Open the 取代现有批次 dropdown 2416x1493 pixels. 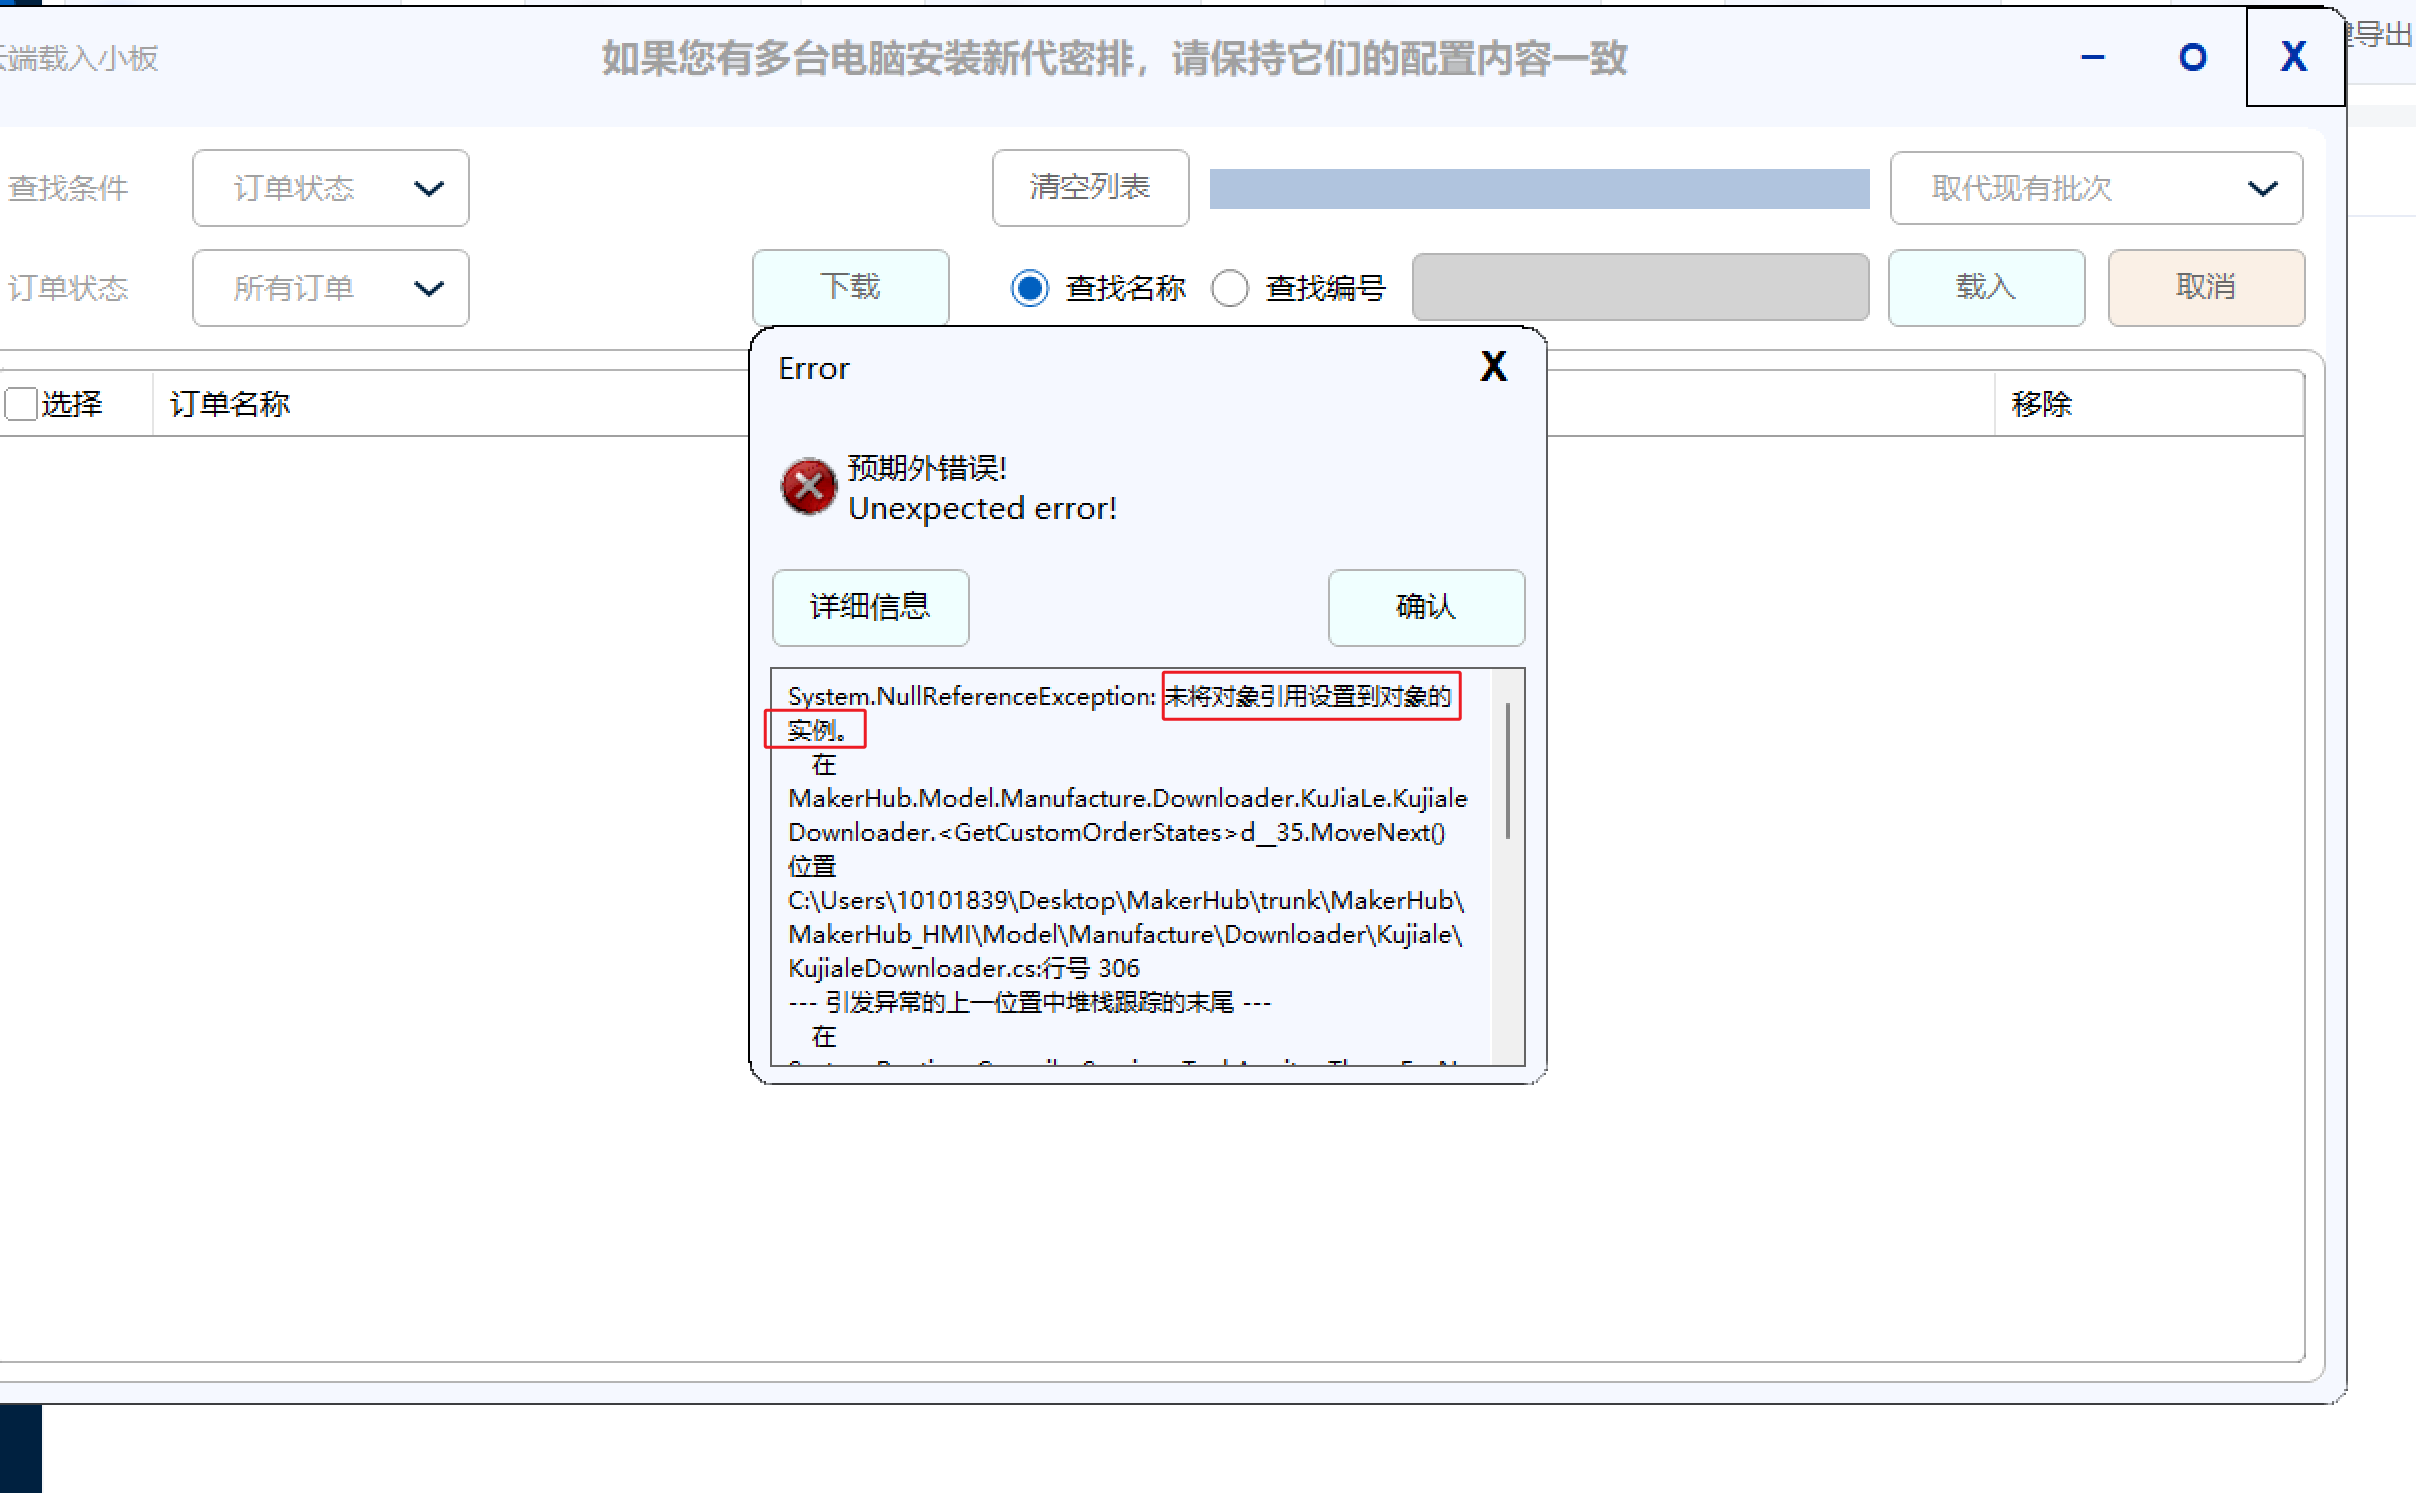[2096, 188]
